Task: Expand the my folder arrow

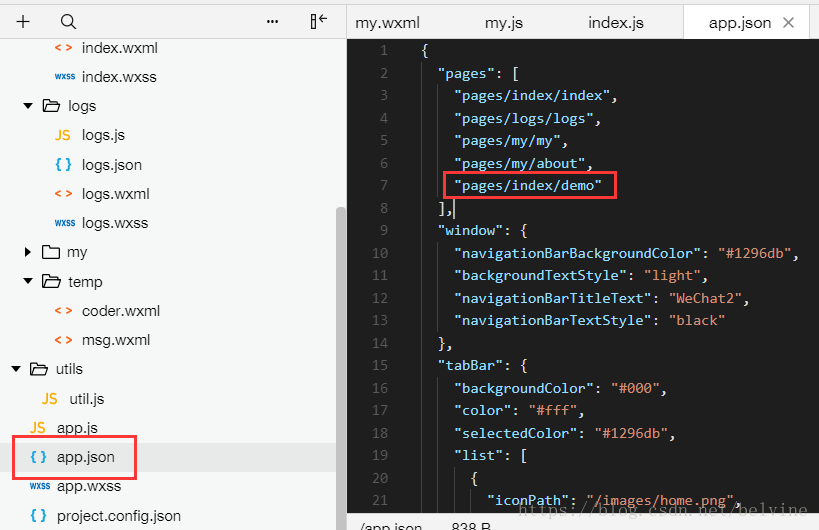Action: tap(28, 252)
